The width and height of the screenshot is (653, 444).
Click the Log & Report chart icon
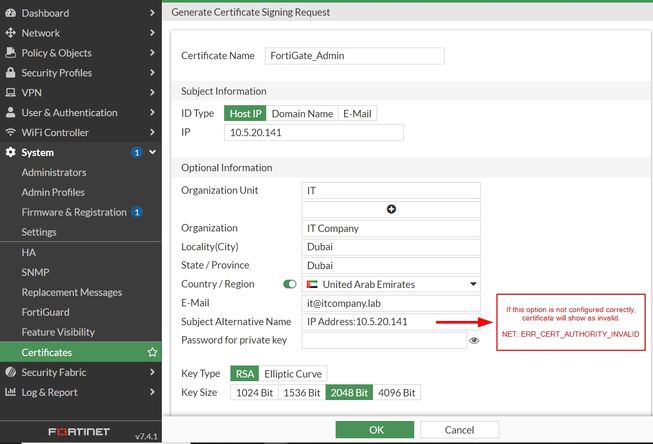[10, 392]
